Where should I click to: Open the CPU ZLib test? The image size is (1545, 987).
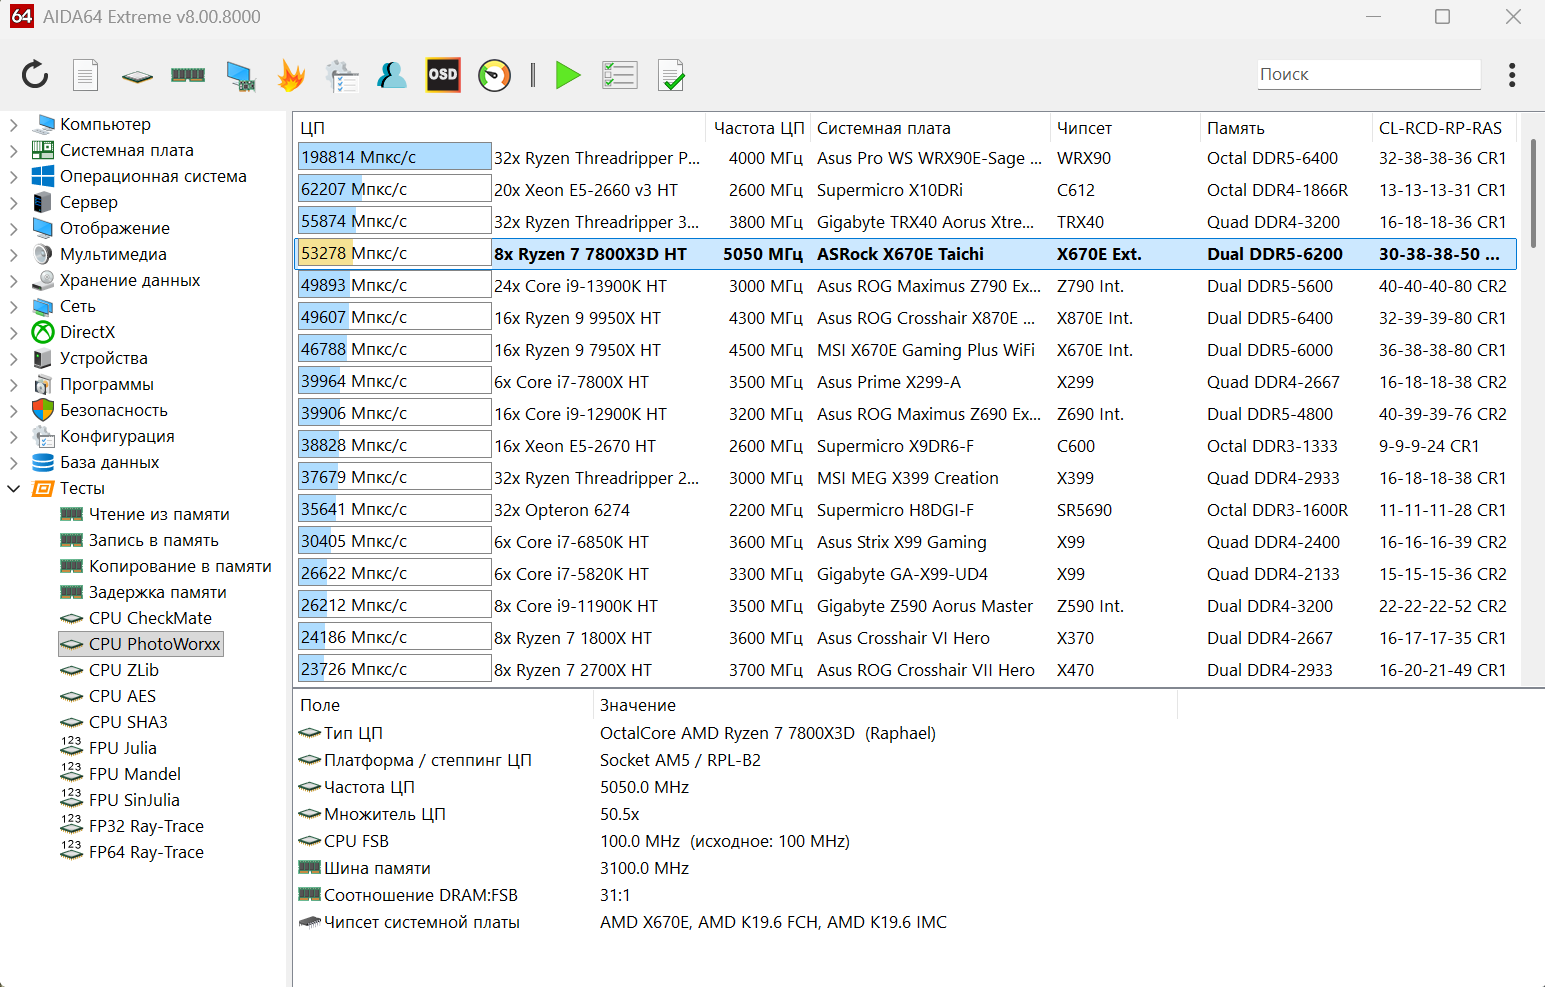124,670
